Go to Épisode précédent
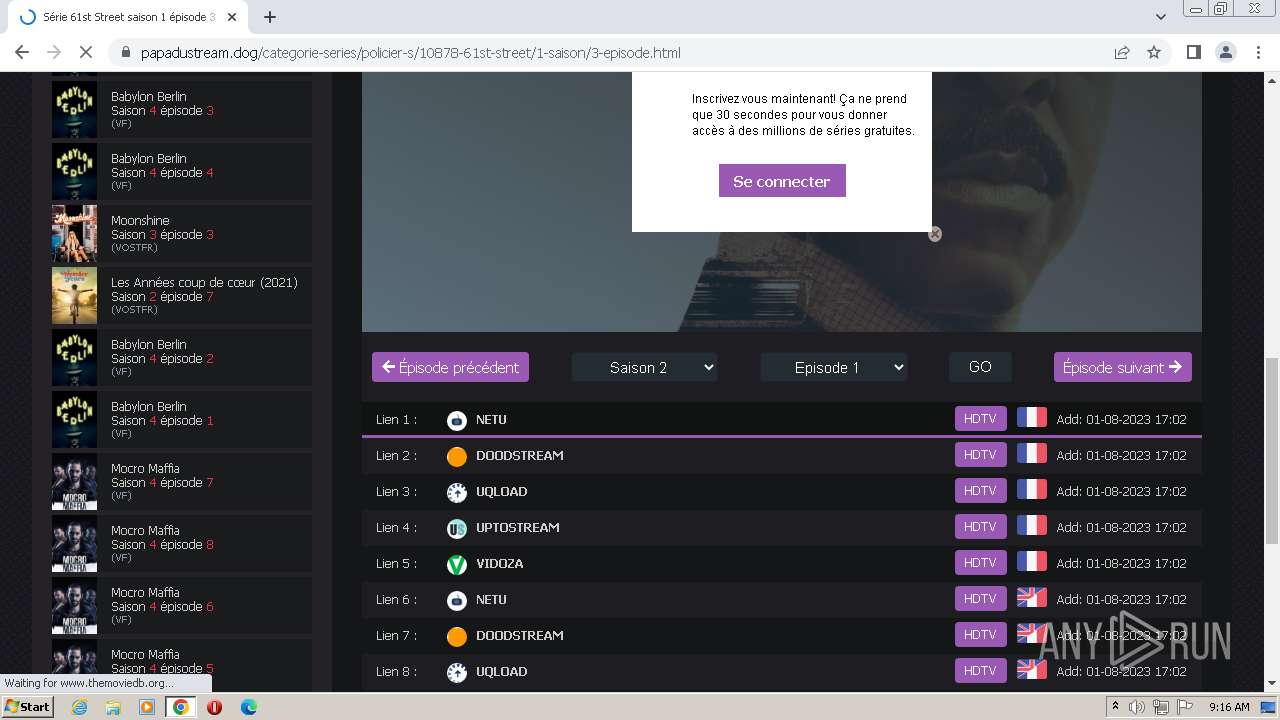This screenshot has width=1280, height=720. [x=450, y=367]
